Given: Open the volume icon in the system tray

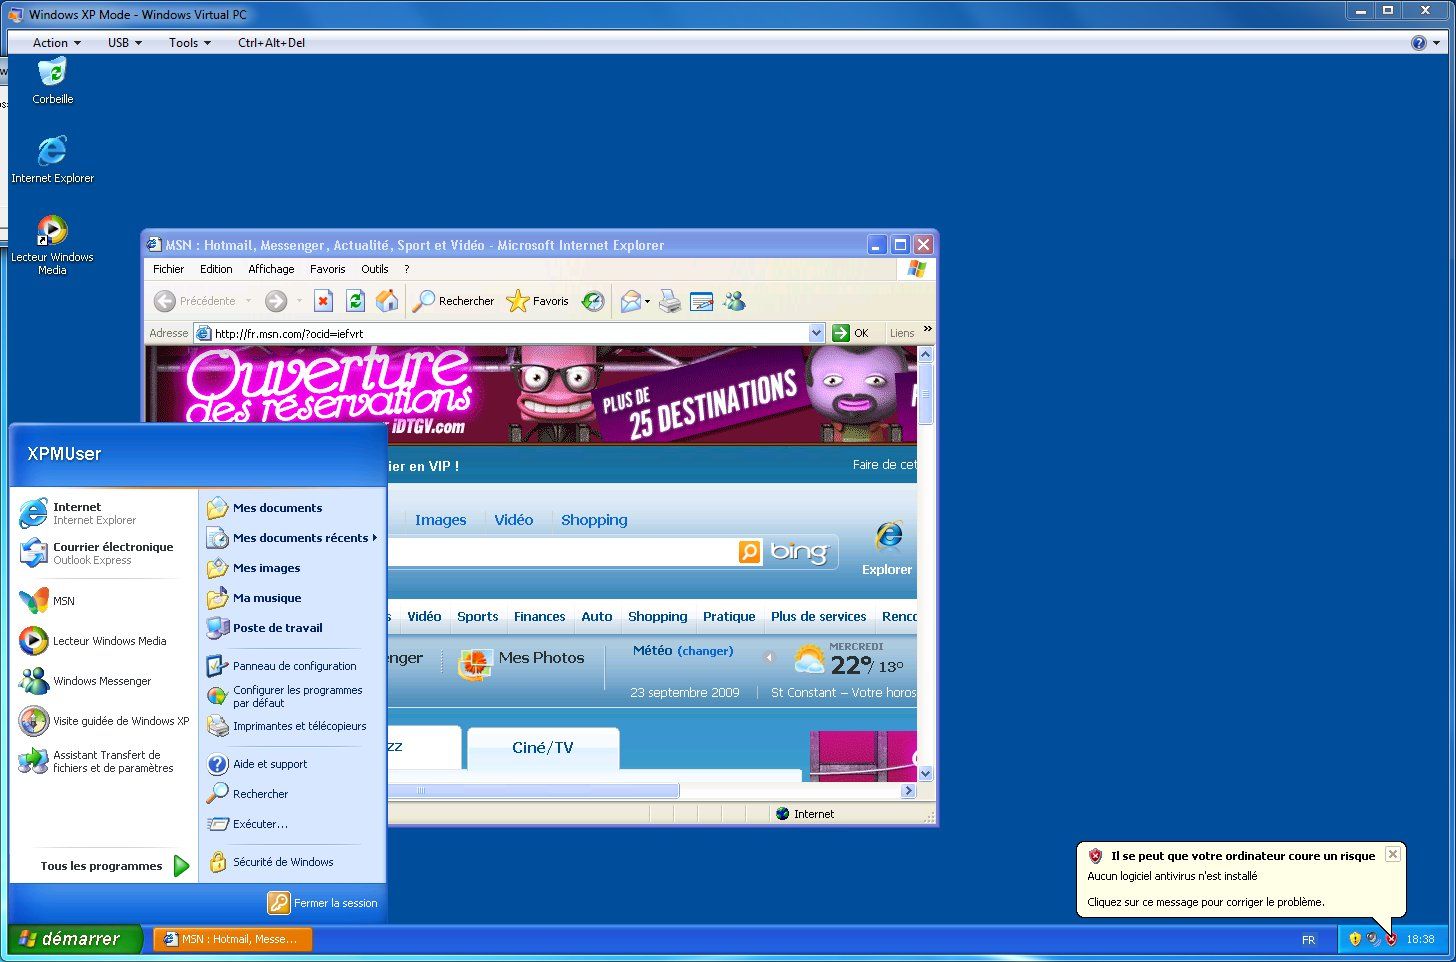Looking at the screenshot, I should click(x=1374, y=939).
